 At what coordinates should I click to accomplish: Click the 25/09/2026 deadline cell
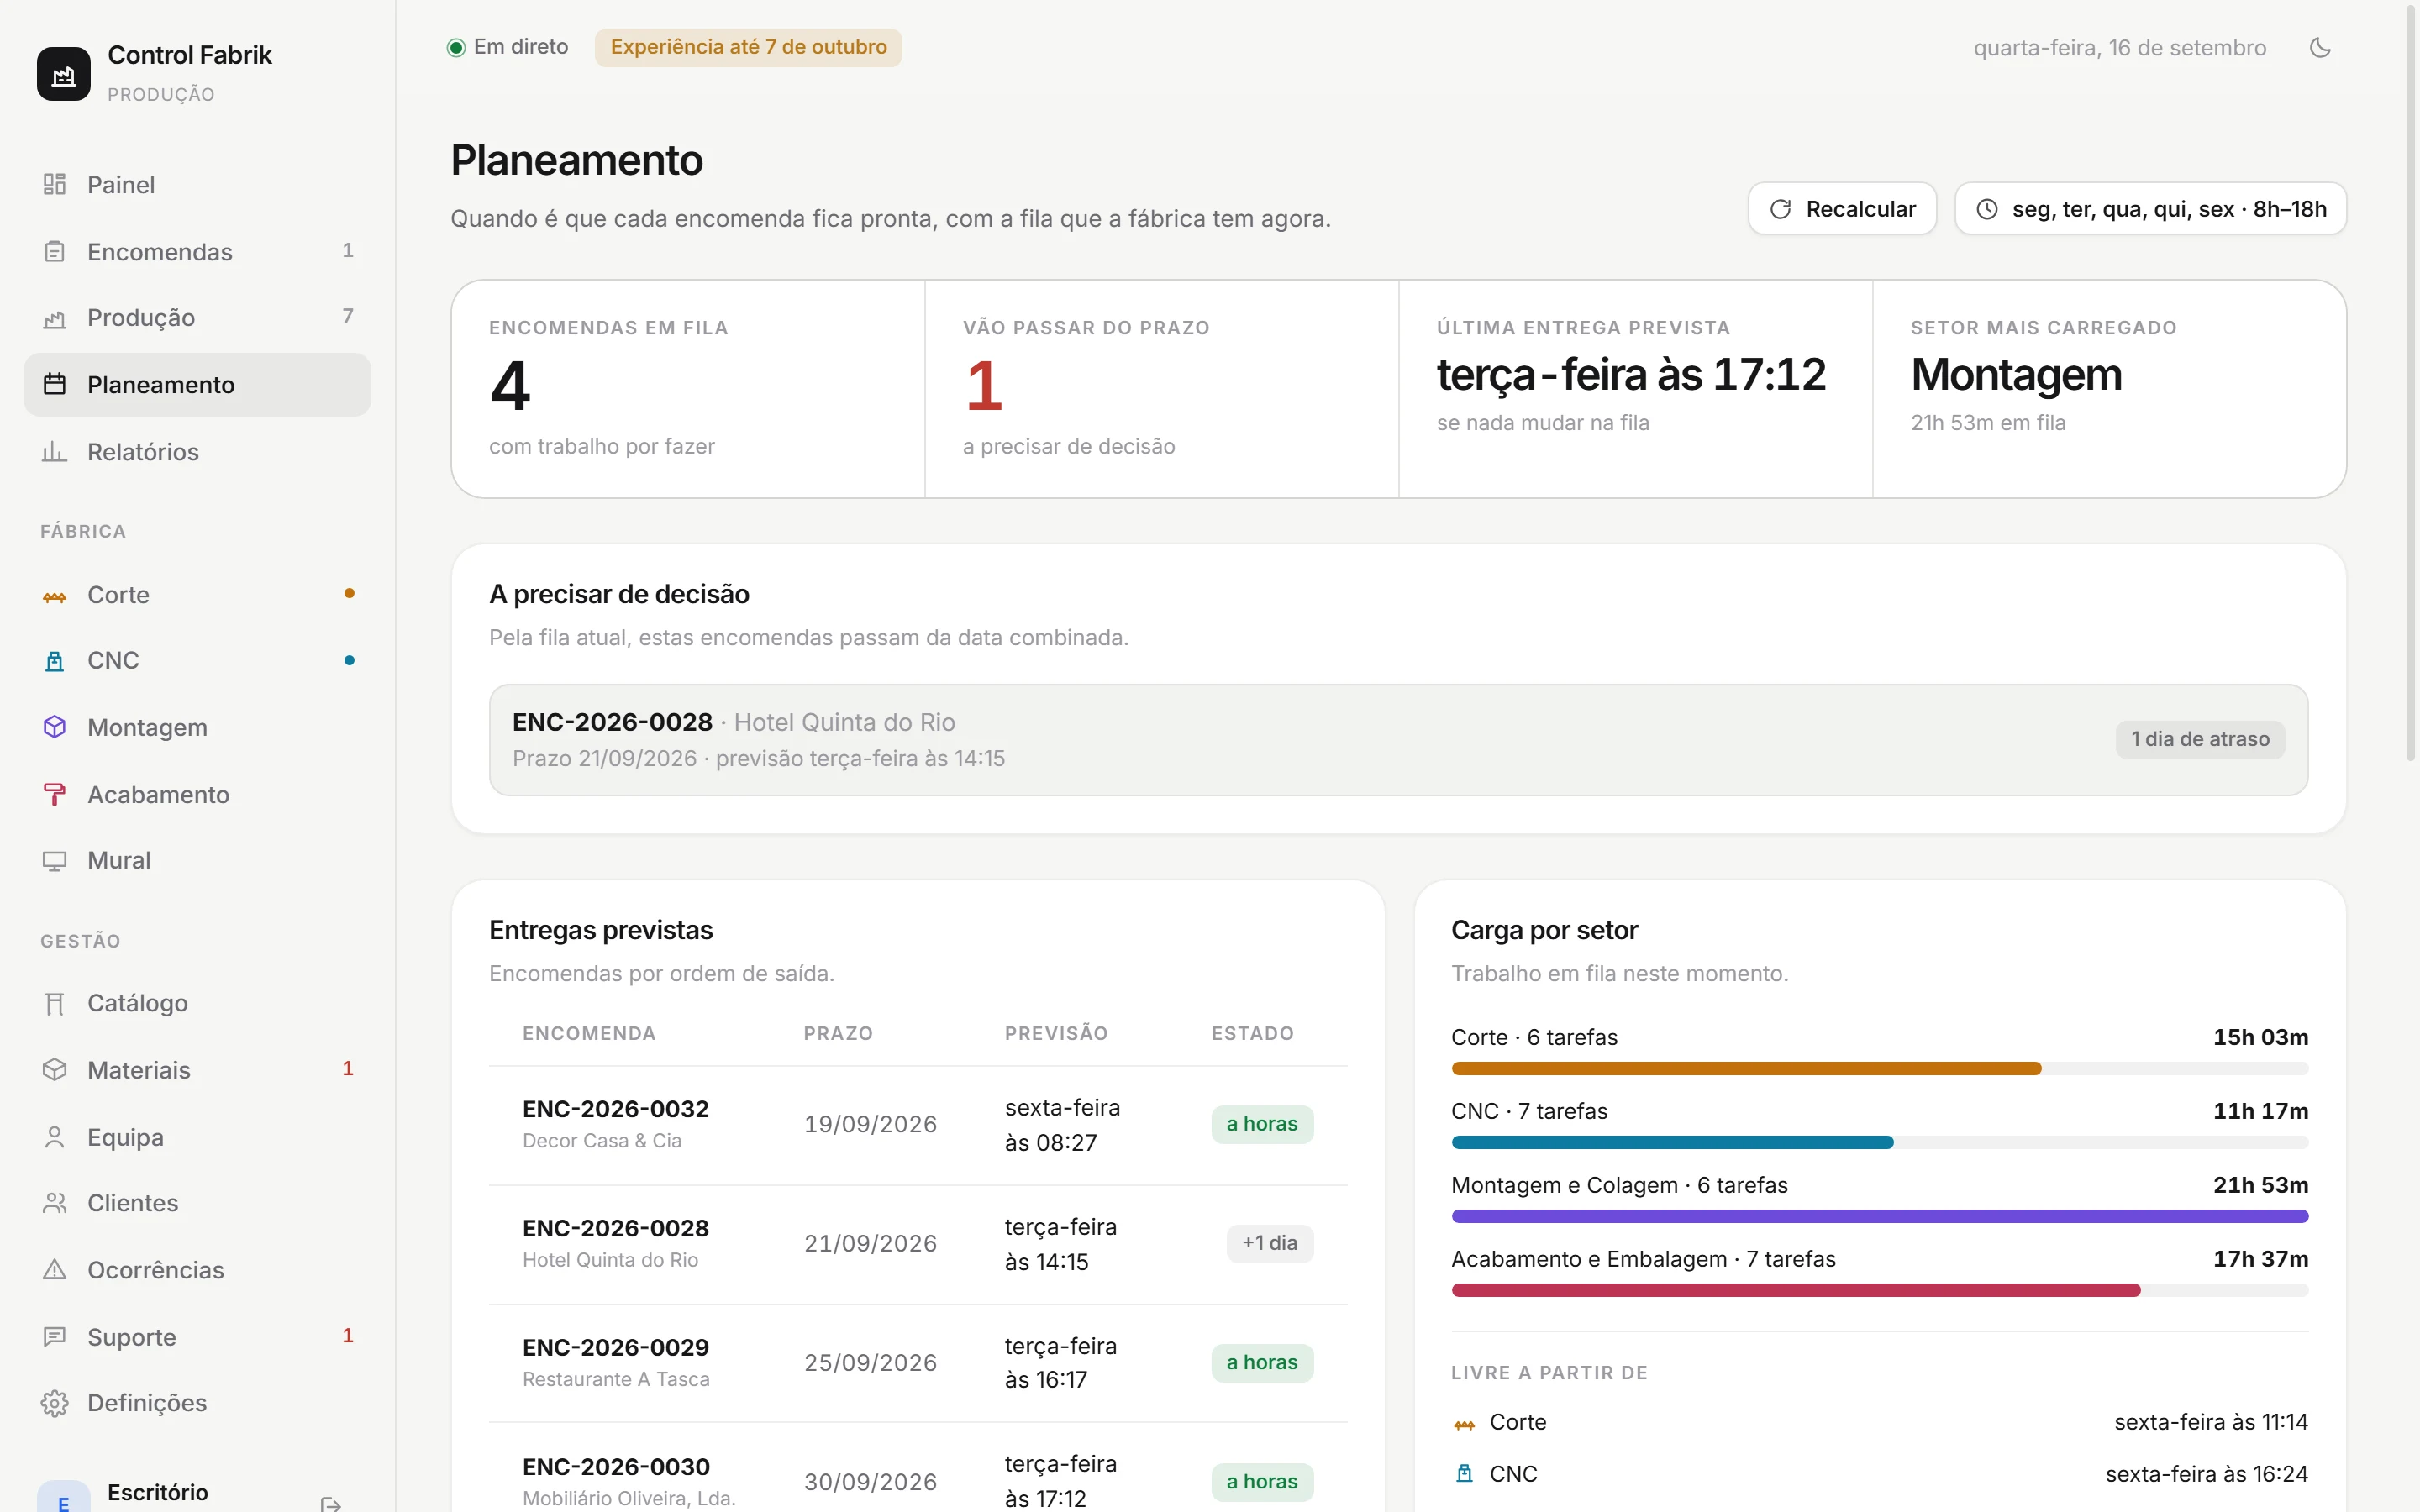tap(870, 1362)
